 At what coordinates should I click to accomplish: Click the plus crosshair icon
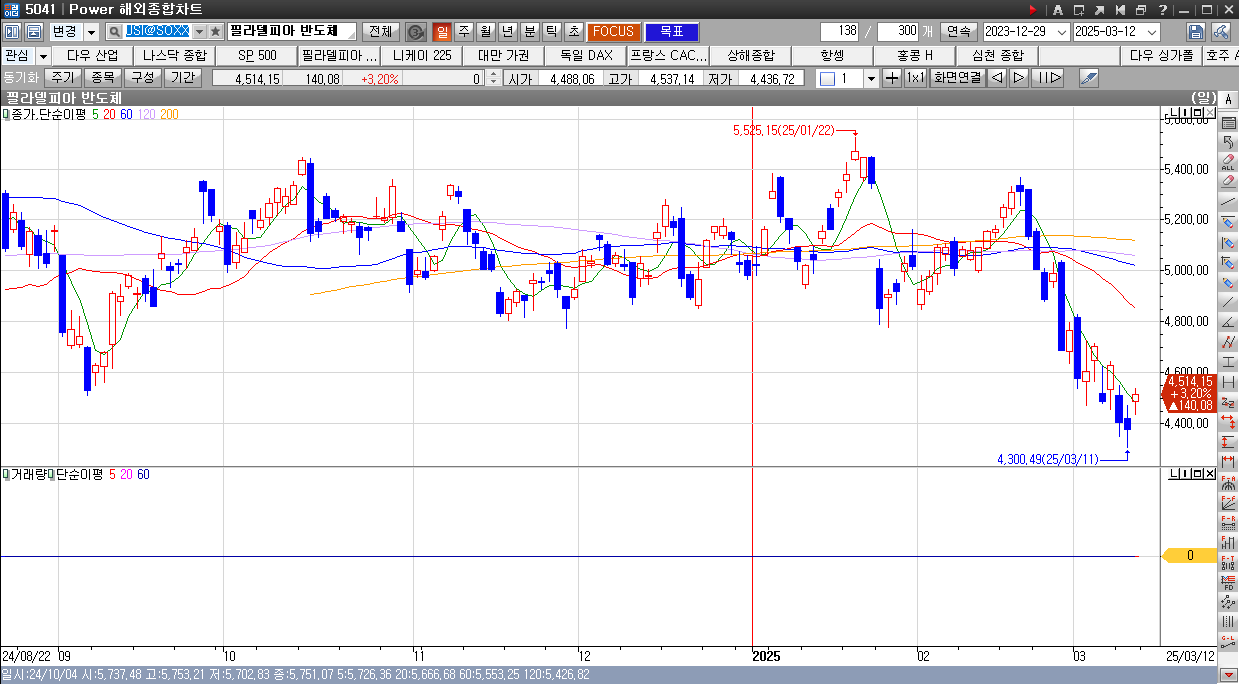(892, 78)
